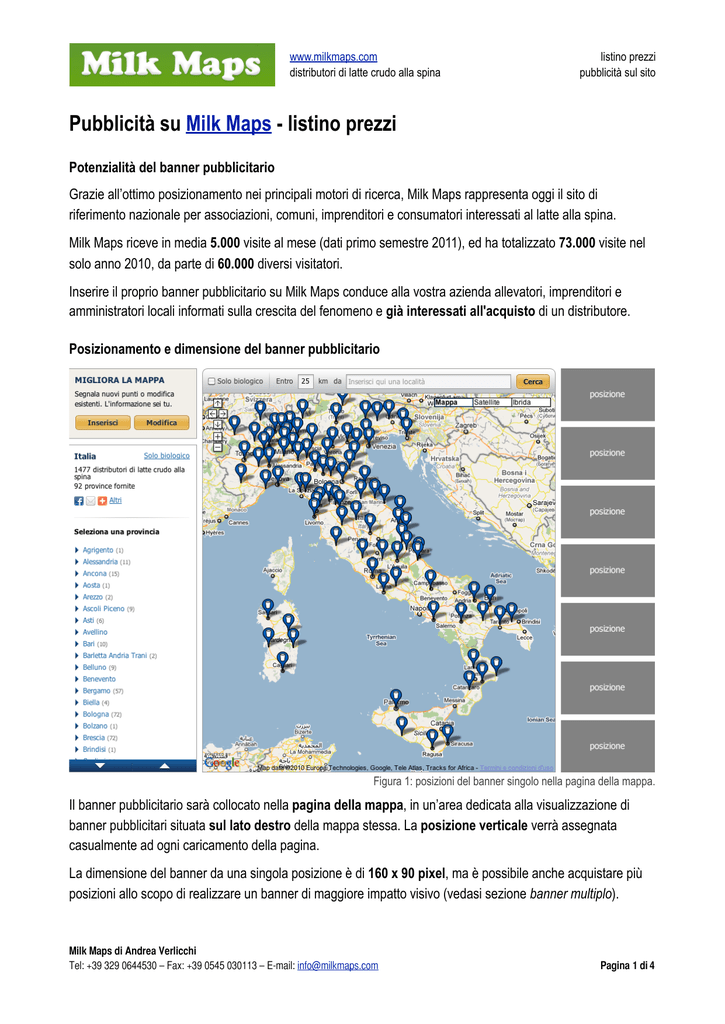Viewport: 725px width, 1024px height.
Task: Click the 'MIGLIORA LA MAPPA' heading
Action: pos(120,380)
